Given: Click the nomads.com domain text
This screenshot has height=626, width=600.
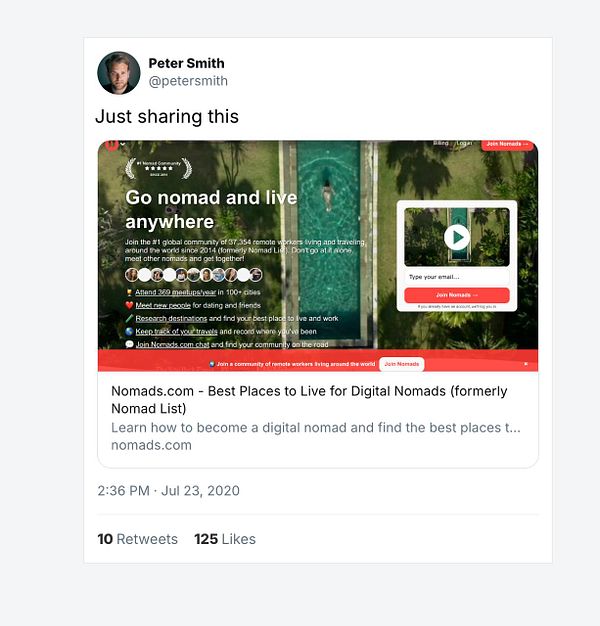Looking at the screenshot, I should tap(151, 445).
